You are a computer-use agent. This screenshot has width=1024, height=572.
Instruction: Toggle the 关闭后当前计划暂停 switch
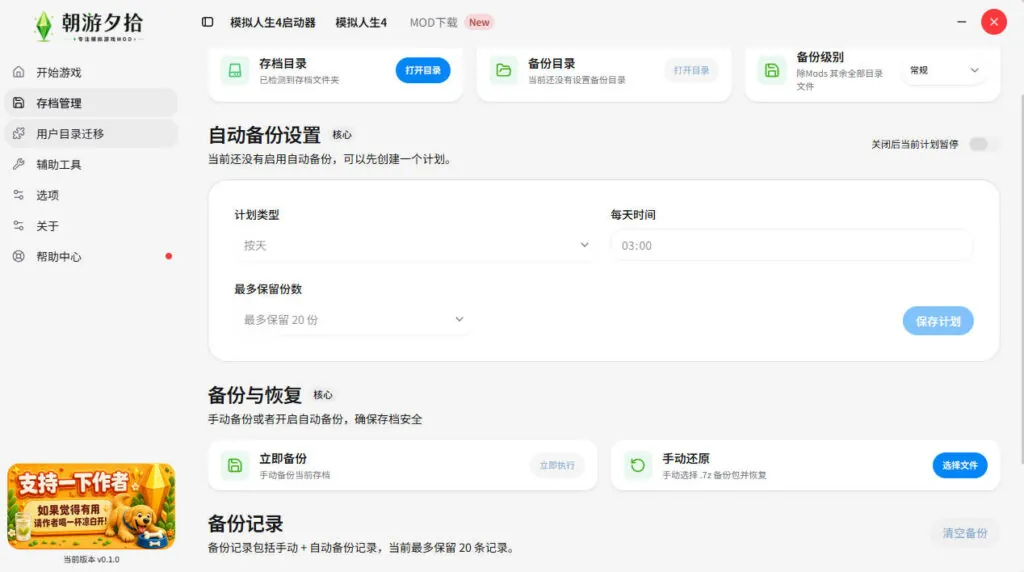click(982, 144)
